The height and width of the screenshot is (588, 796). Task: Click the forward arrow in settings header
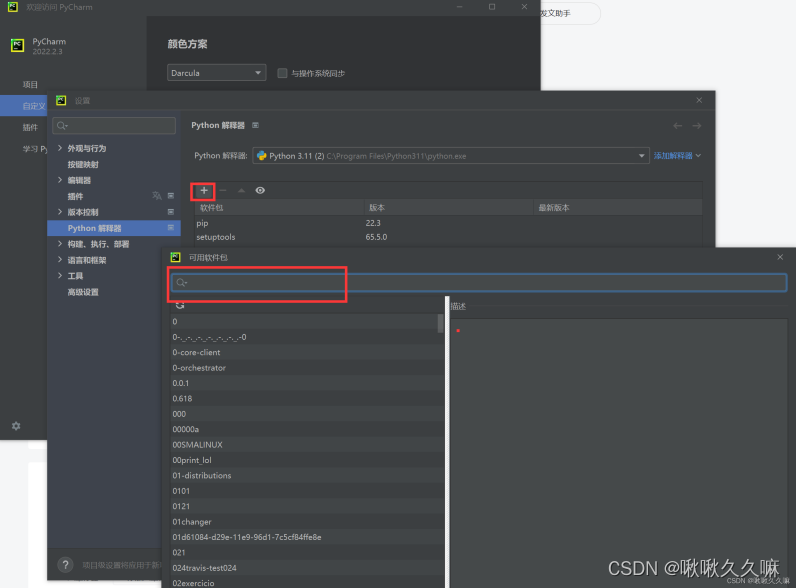[696, 125]
